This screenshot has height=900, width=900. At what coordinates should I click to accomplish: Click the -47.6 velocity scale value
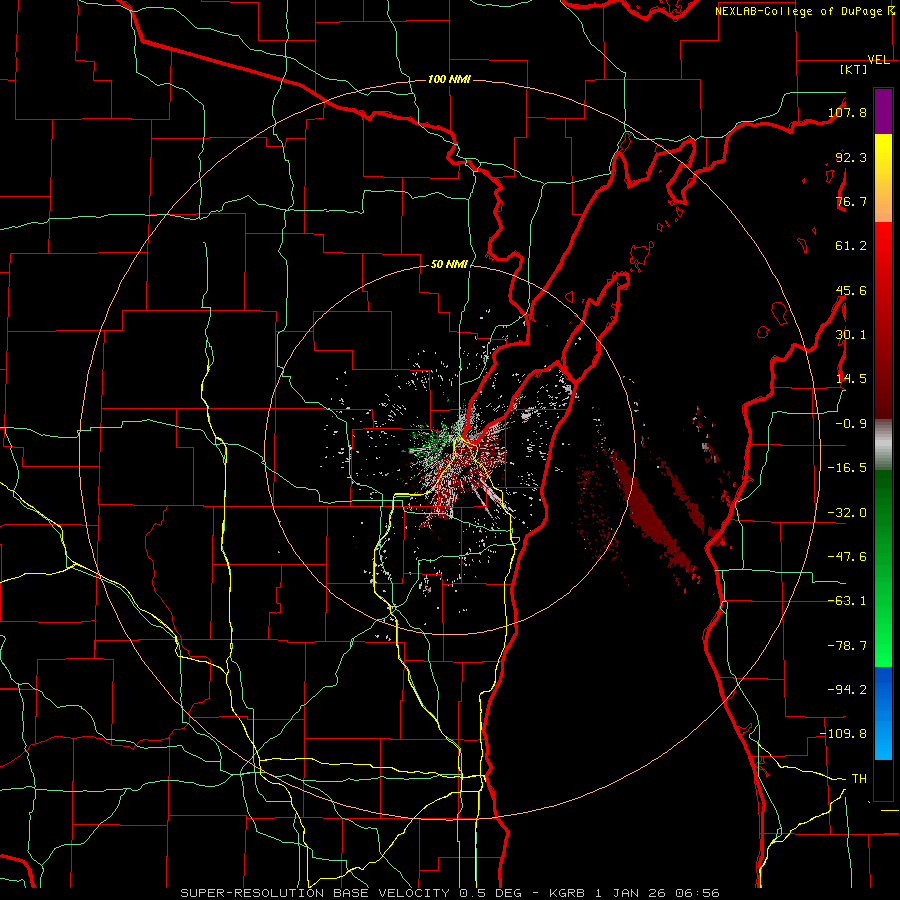coord(847,556)
